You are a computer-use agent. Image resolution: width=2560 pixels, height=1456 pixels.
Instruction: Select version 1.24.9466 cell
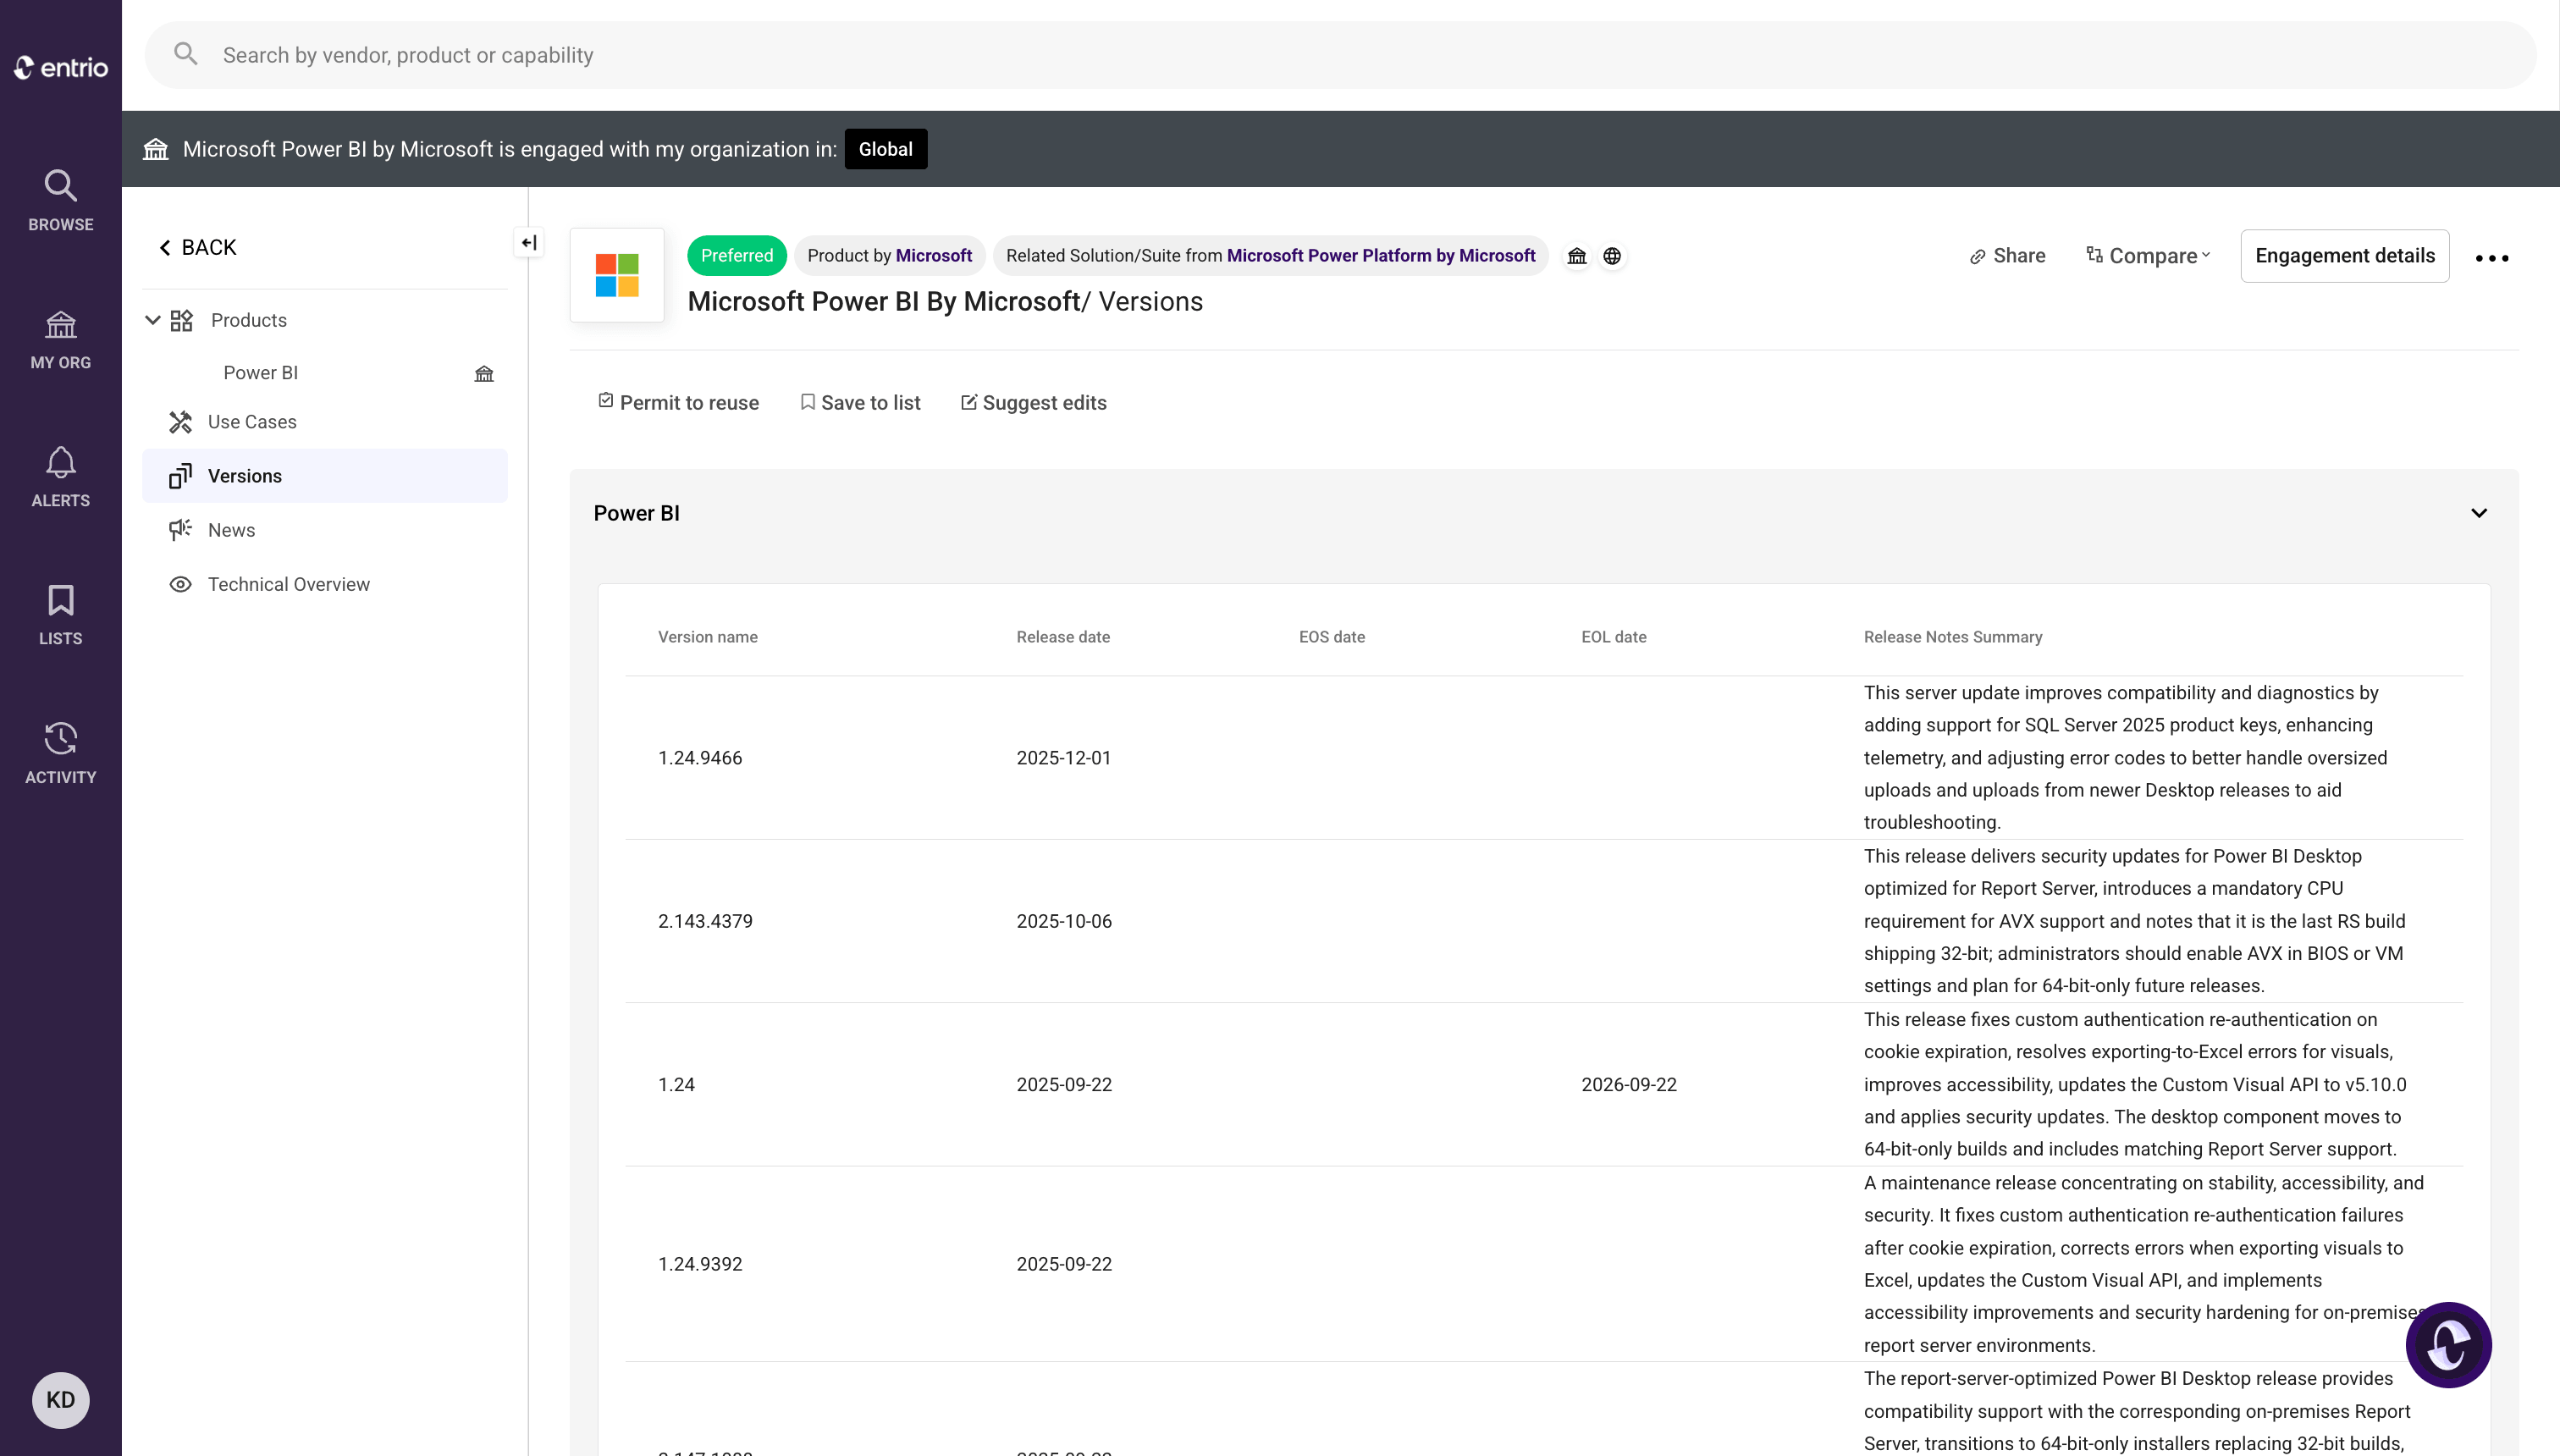[x=700, y=758]
